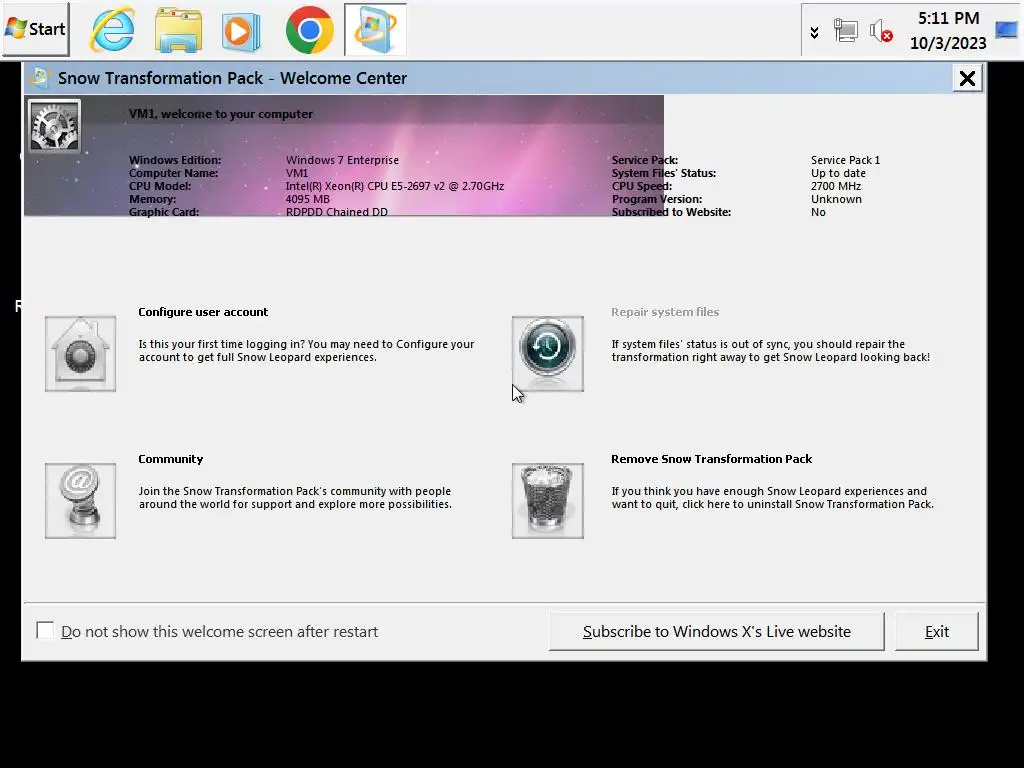Click the show desktop icon beside the clock

tap(1006, 30)
